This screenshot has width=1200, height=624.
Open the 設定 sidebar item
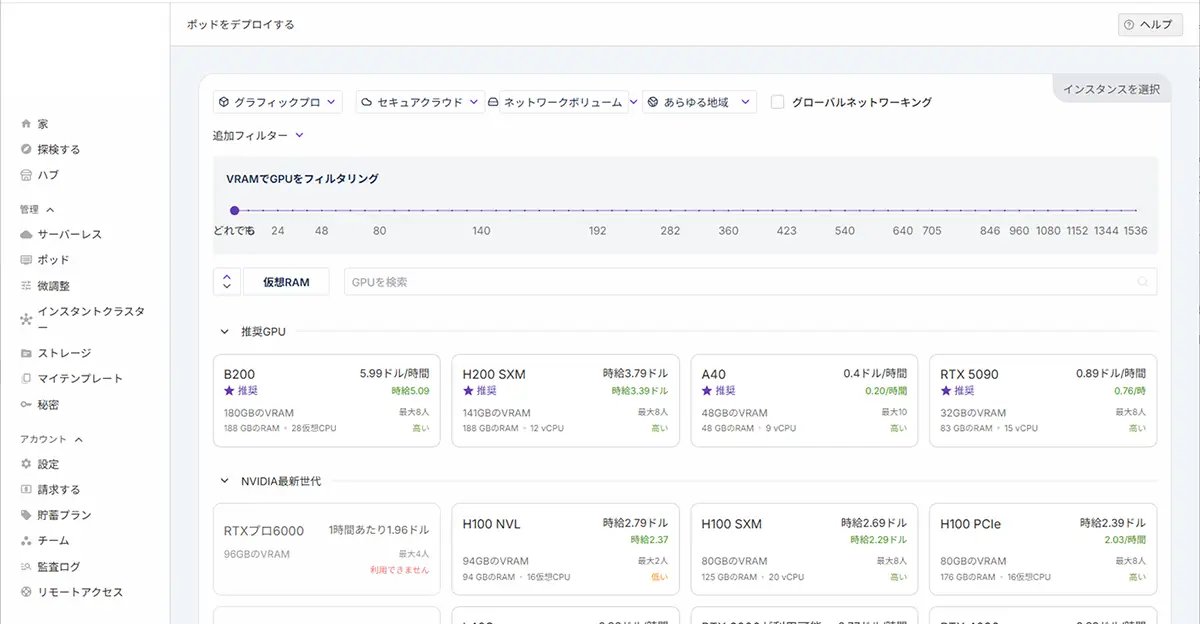48,464
